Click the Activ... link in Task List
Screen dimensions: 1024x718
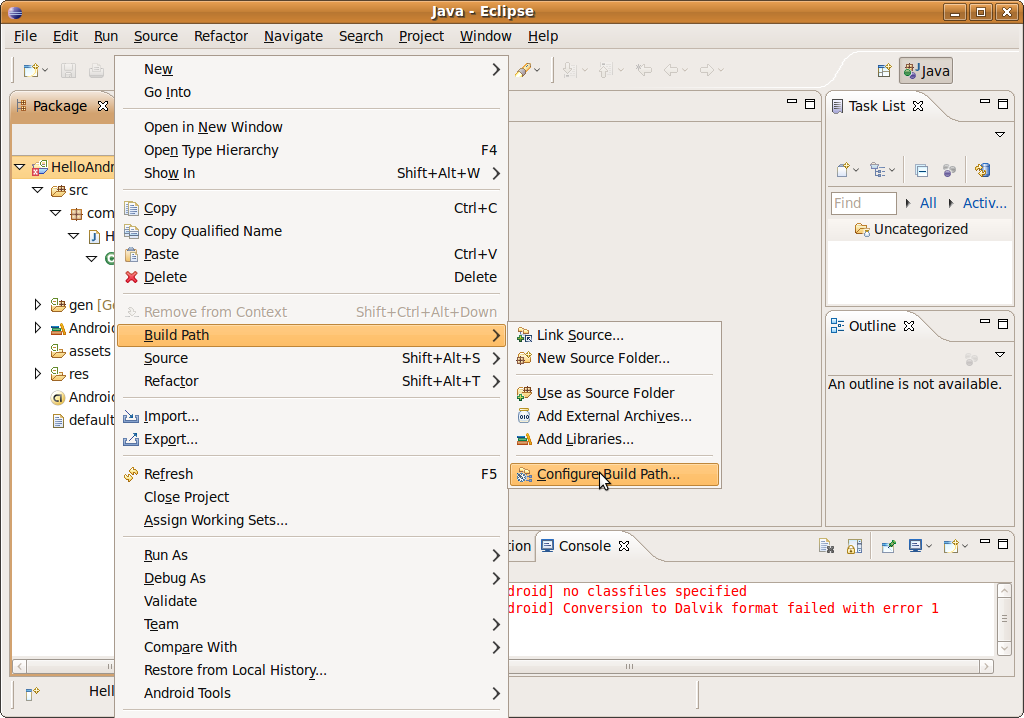click(x=984, y=203)
